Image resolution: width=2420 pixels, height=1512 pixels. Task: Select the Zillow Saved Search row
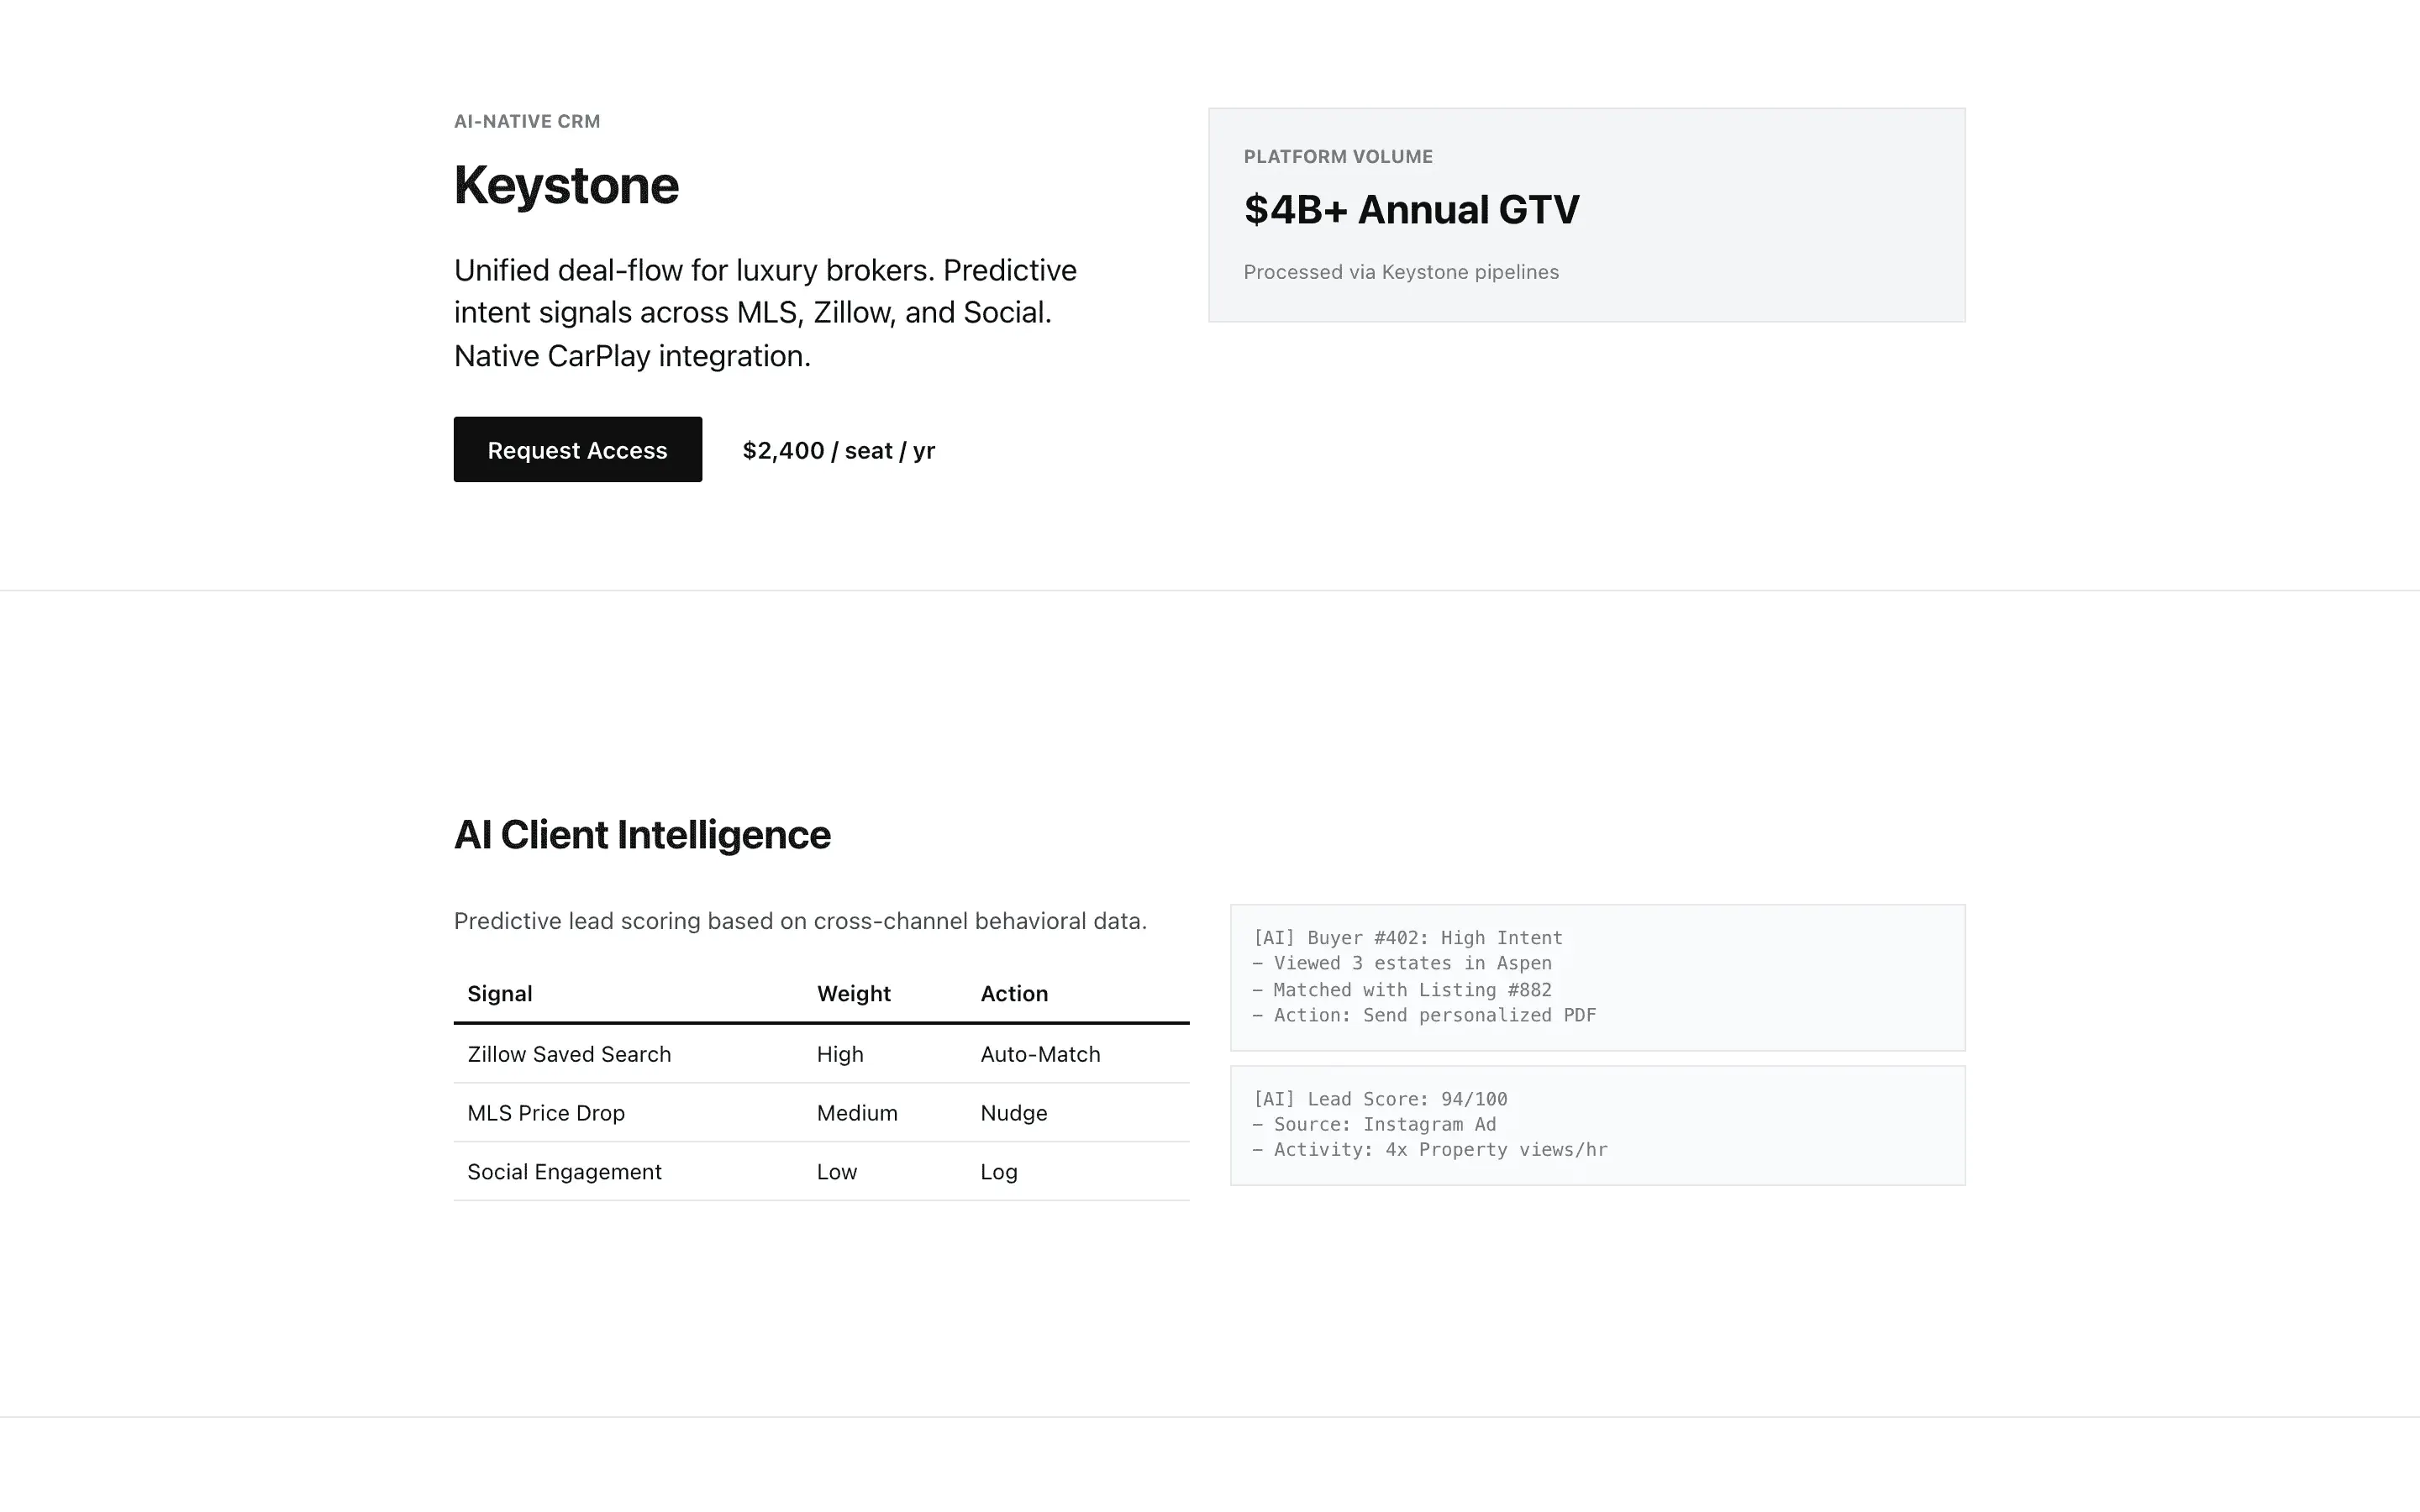point(569,1054)
